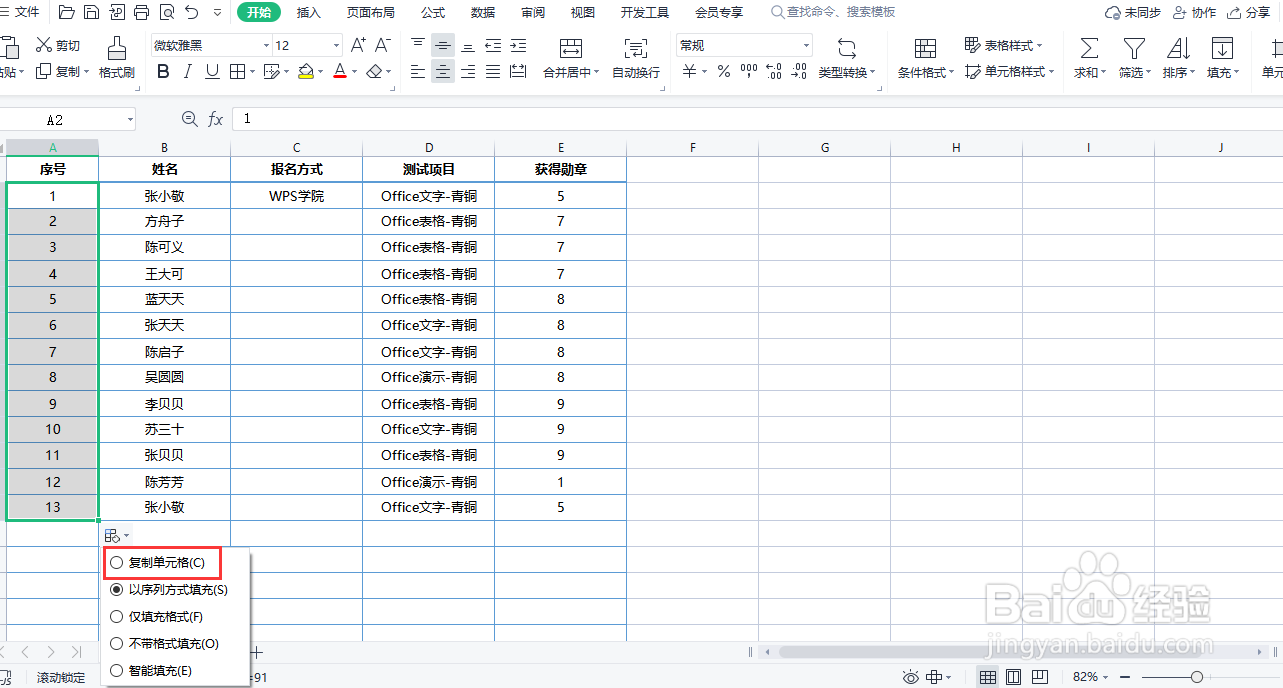Toggle bold formatting

pyautogui.click(x=163, y=71)
